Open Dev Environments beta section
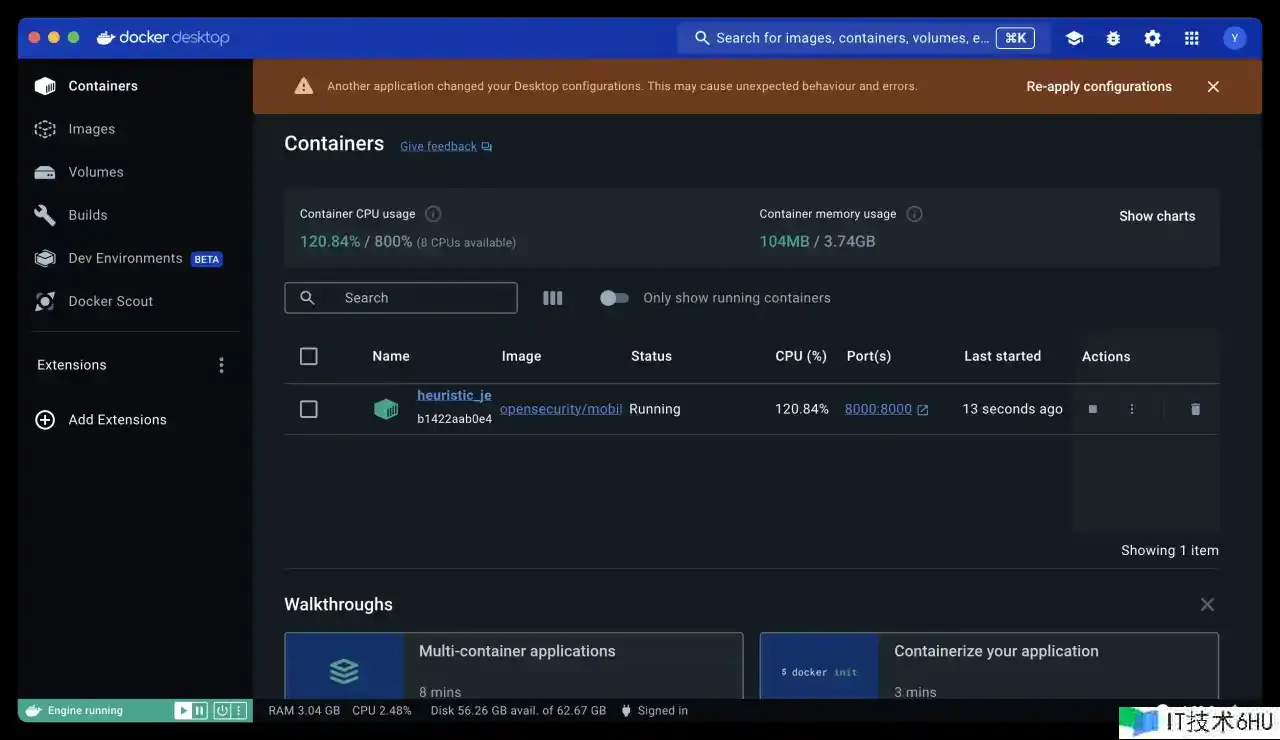This screenshot has height=740, width=1280. 135,258
